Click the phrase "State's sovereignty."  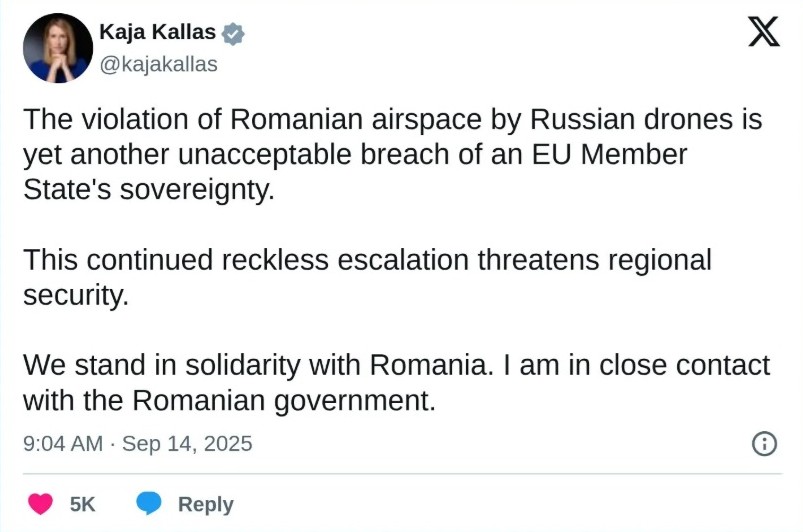click(x=148, y=190)
